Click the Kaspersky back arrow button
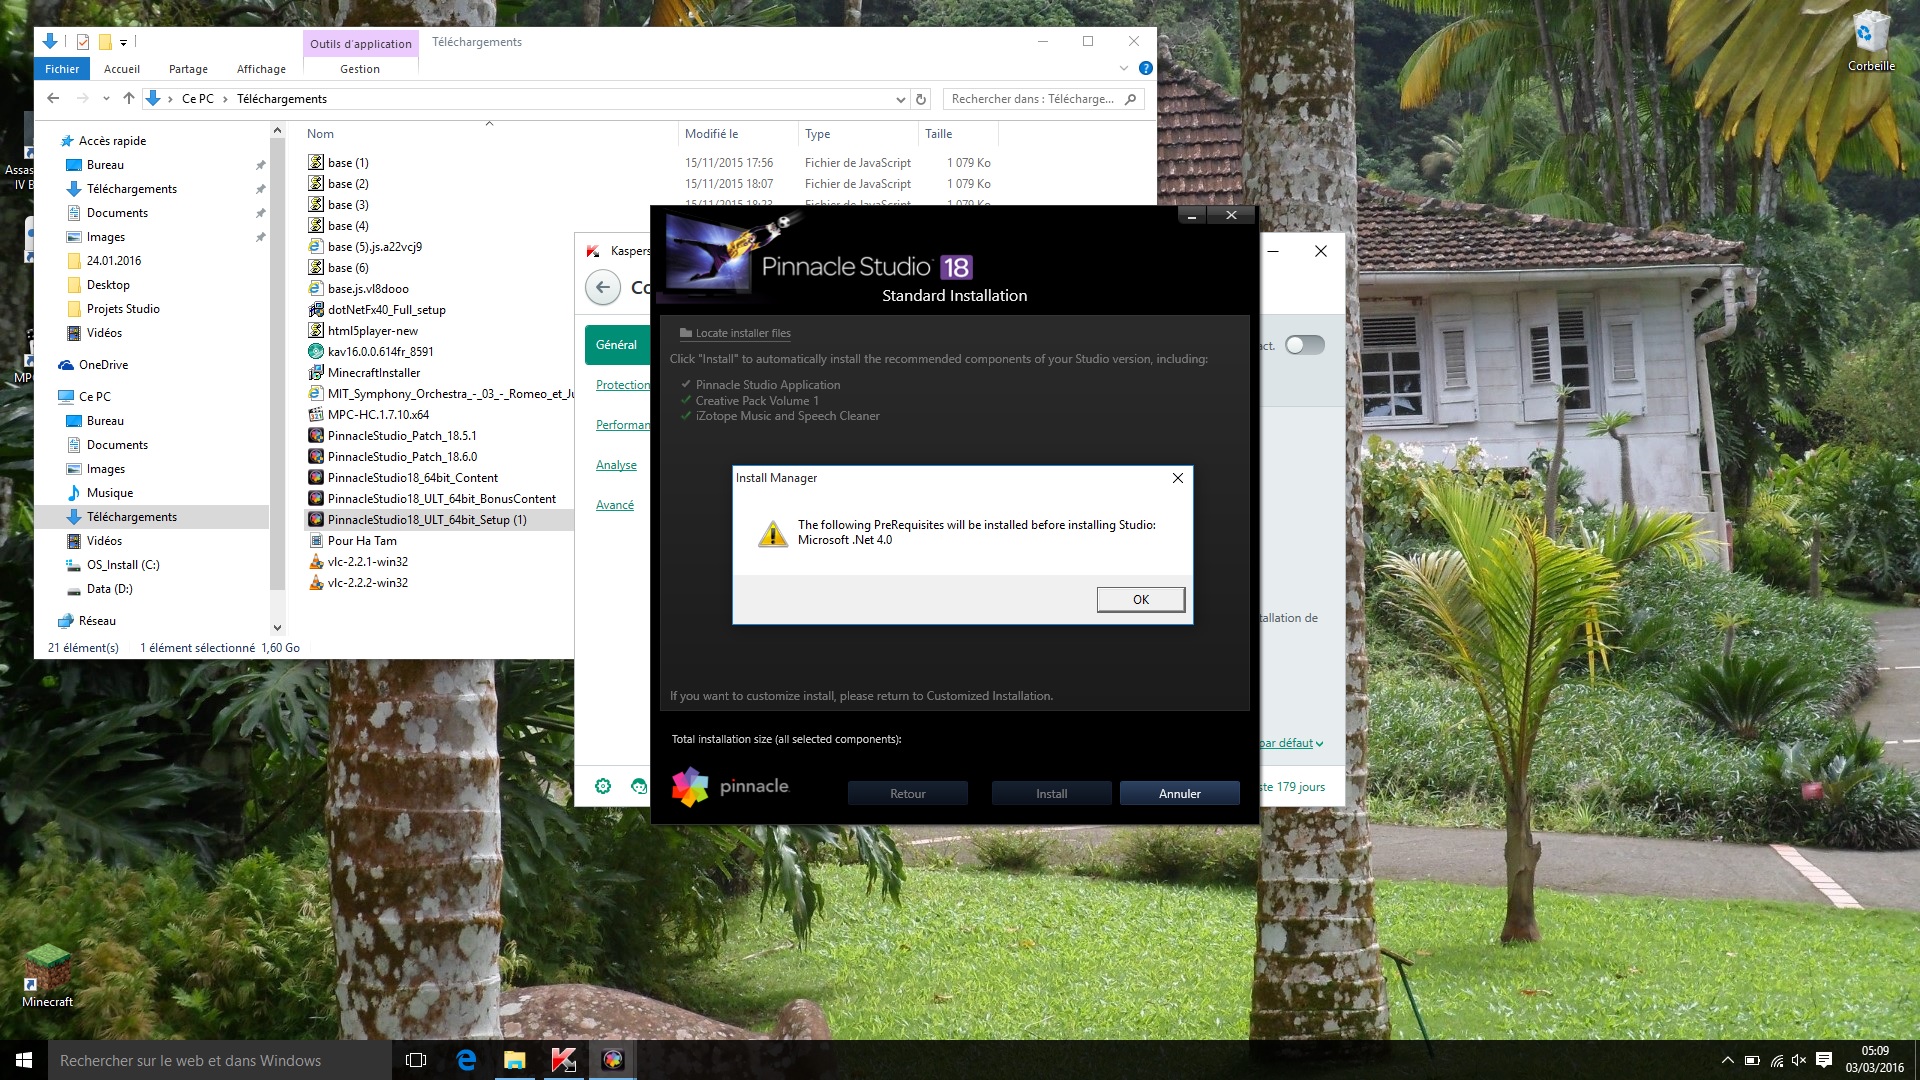Image resolution: width=1920 pixels, height=1080 pixels. click(x=602, y=288)
